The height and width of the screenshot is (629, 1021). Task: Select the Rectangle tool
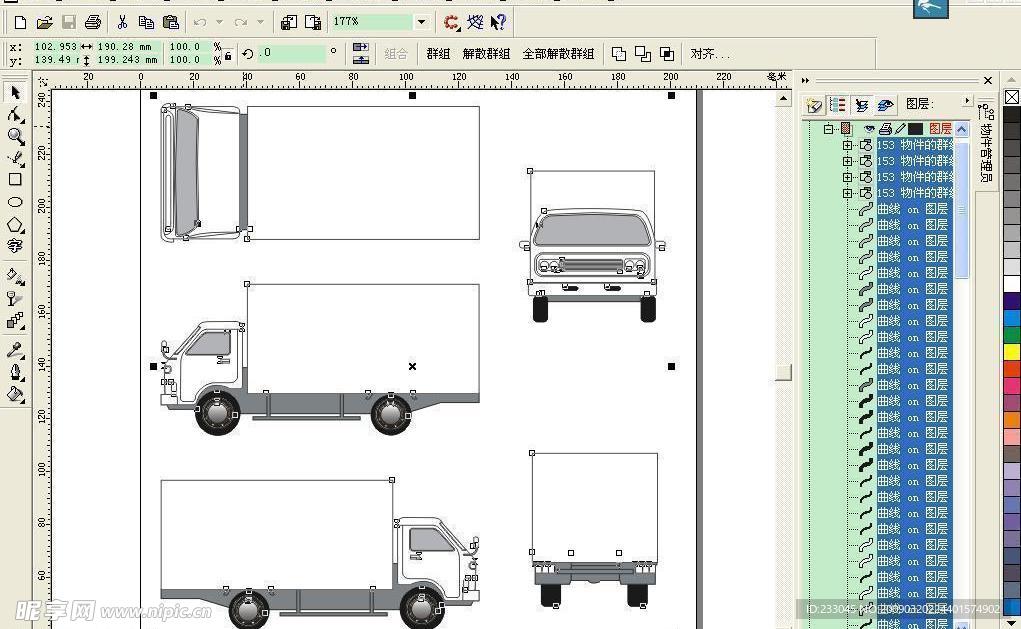15,179
